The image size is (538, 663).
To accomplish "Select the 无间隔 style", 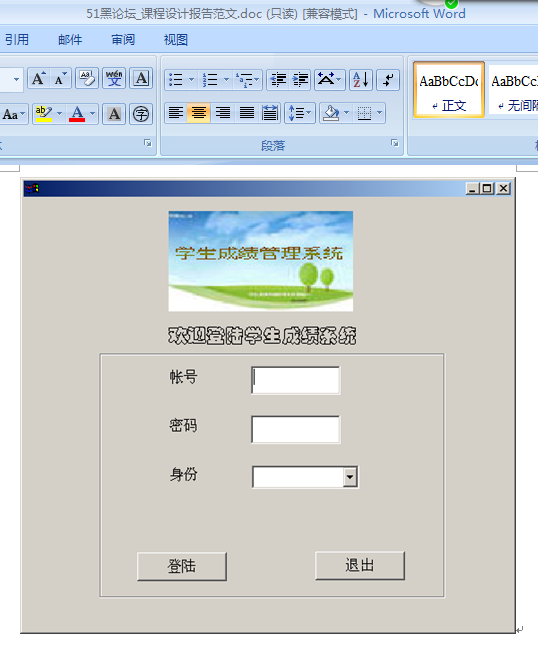I will click(513, 89).
